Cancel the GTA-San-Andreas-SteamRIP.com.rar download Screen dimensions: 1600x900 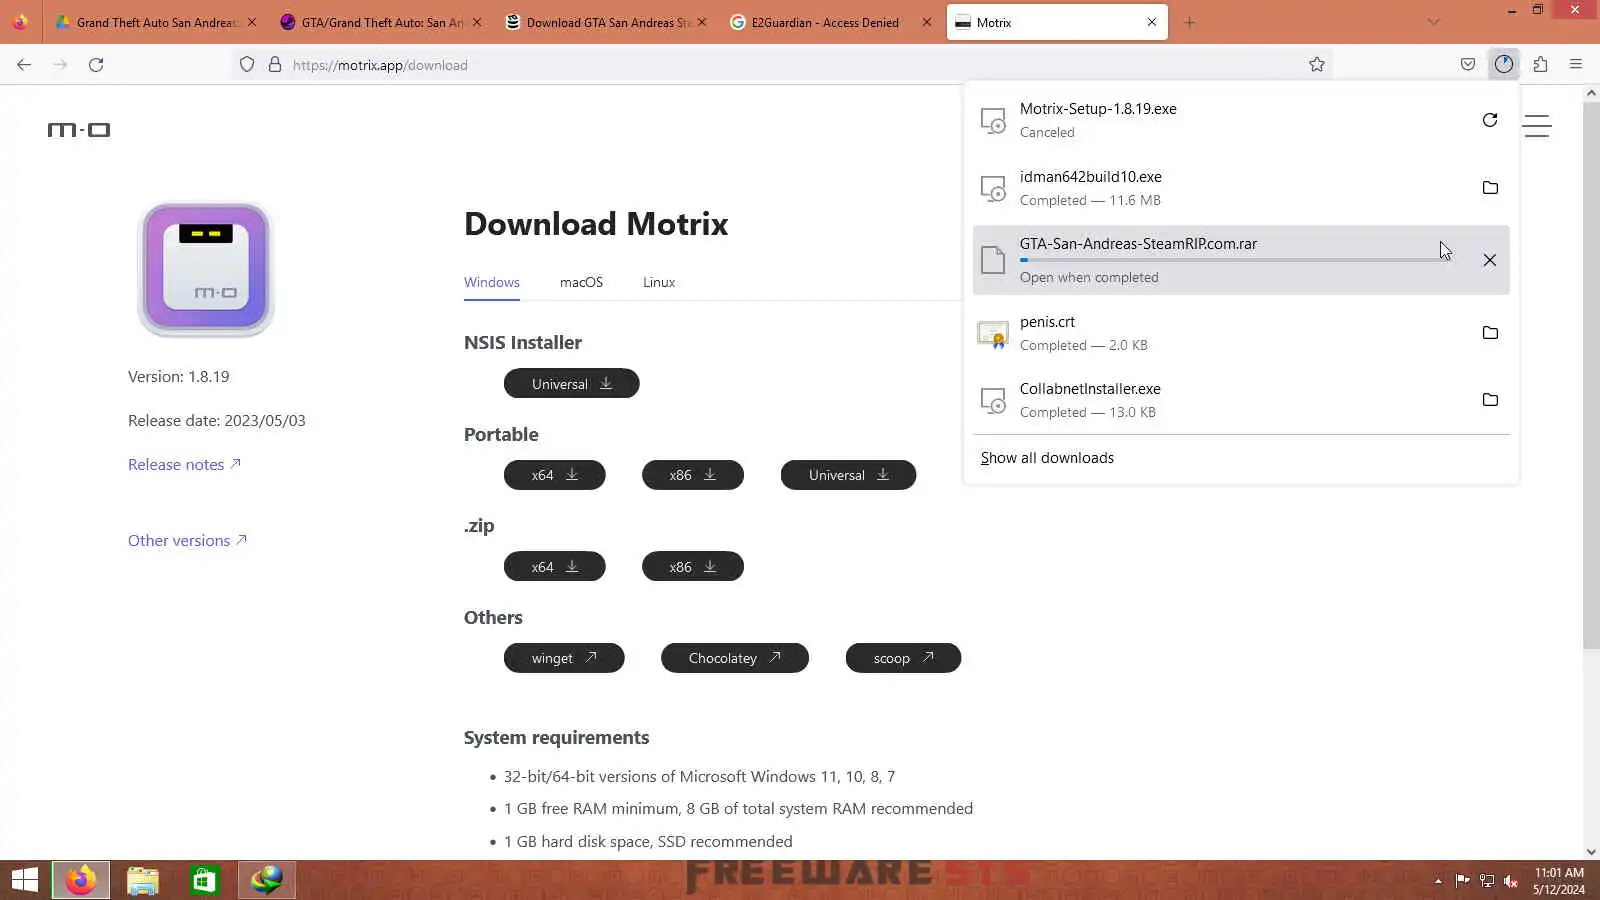point(1490,260)
